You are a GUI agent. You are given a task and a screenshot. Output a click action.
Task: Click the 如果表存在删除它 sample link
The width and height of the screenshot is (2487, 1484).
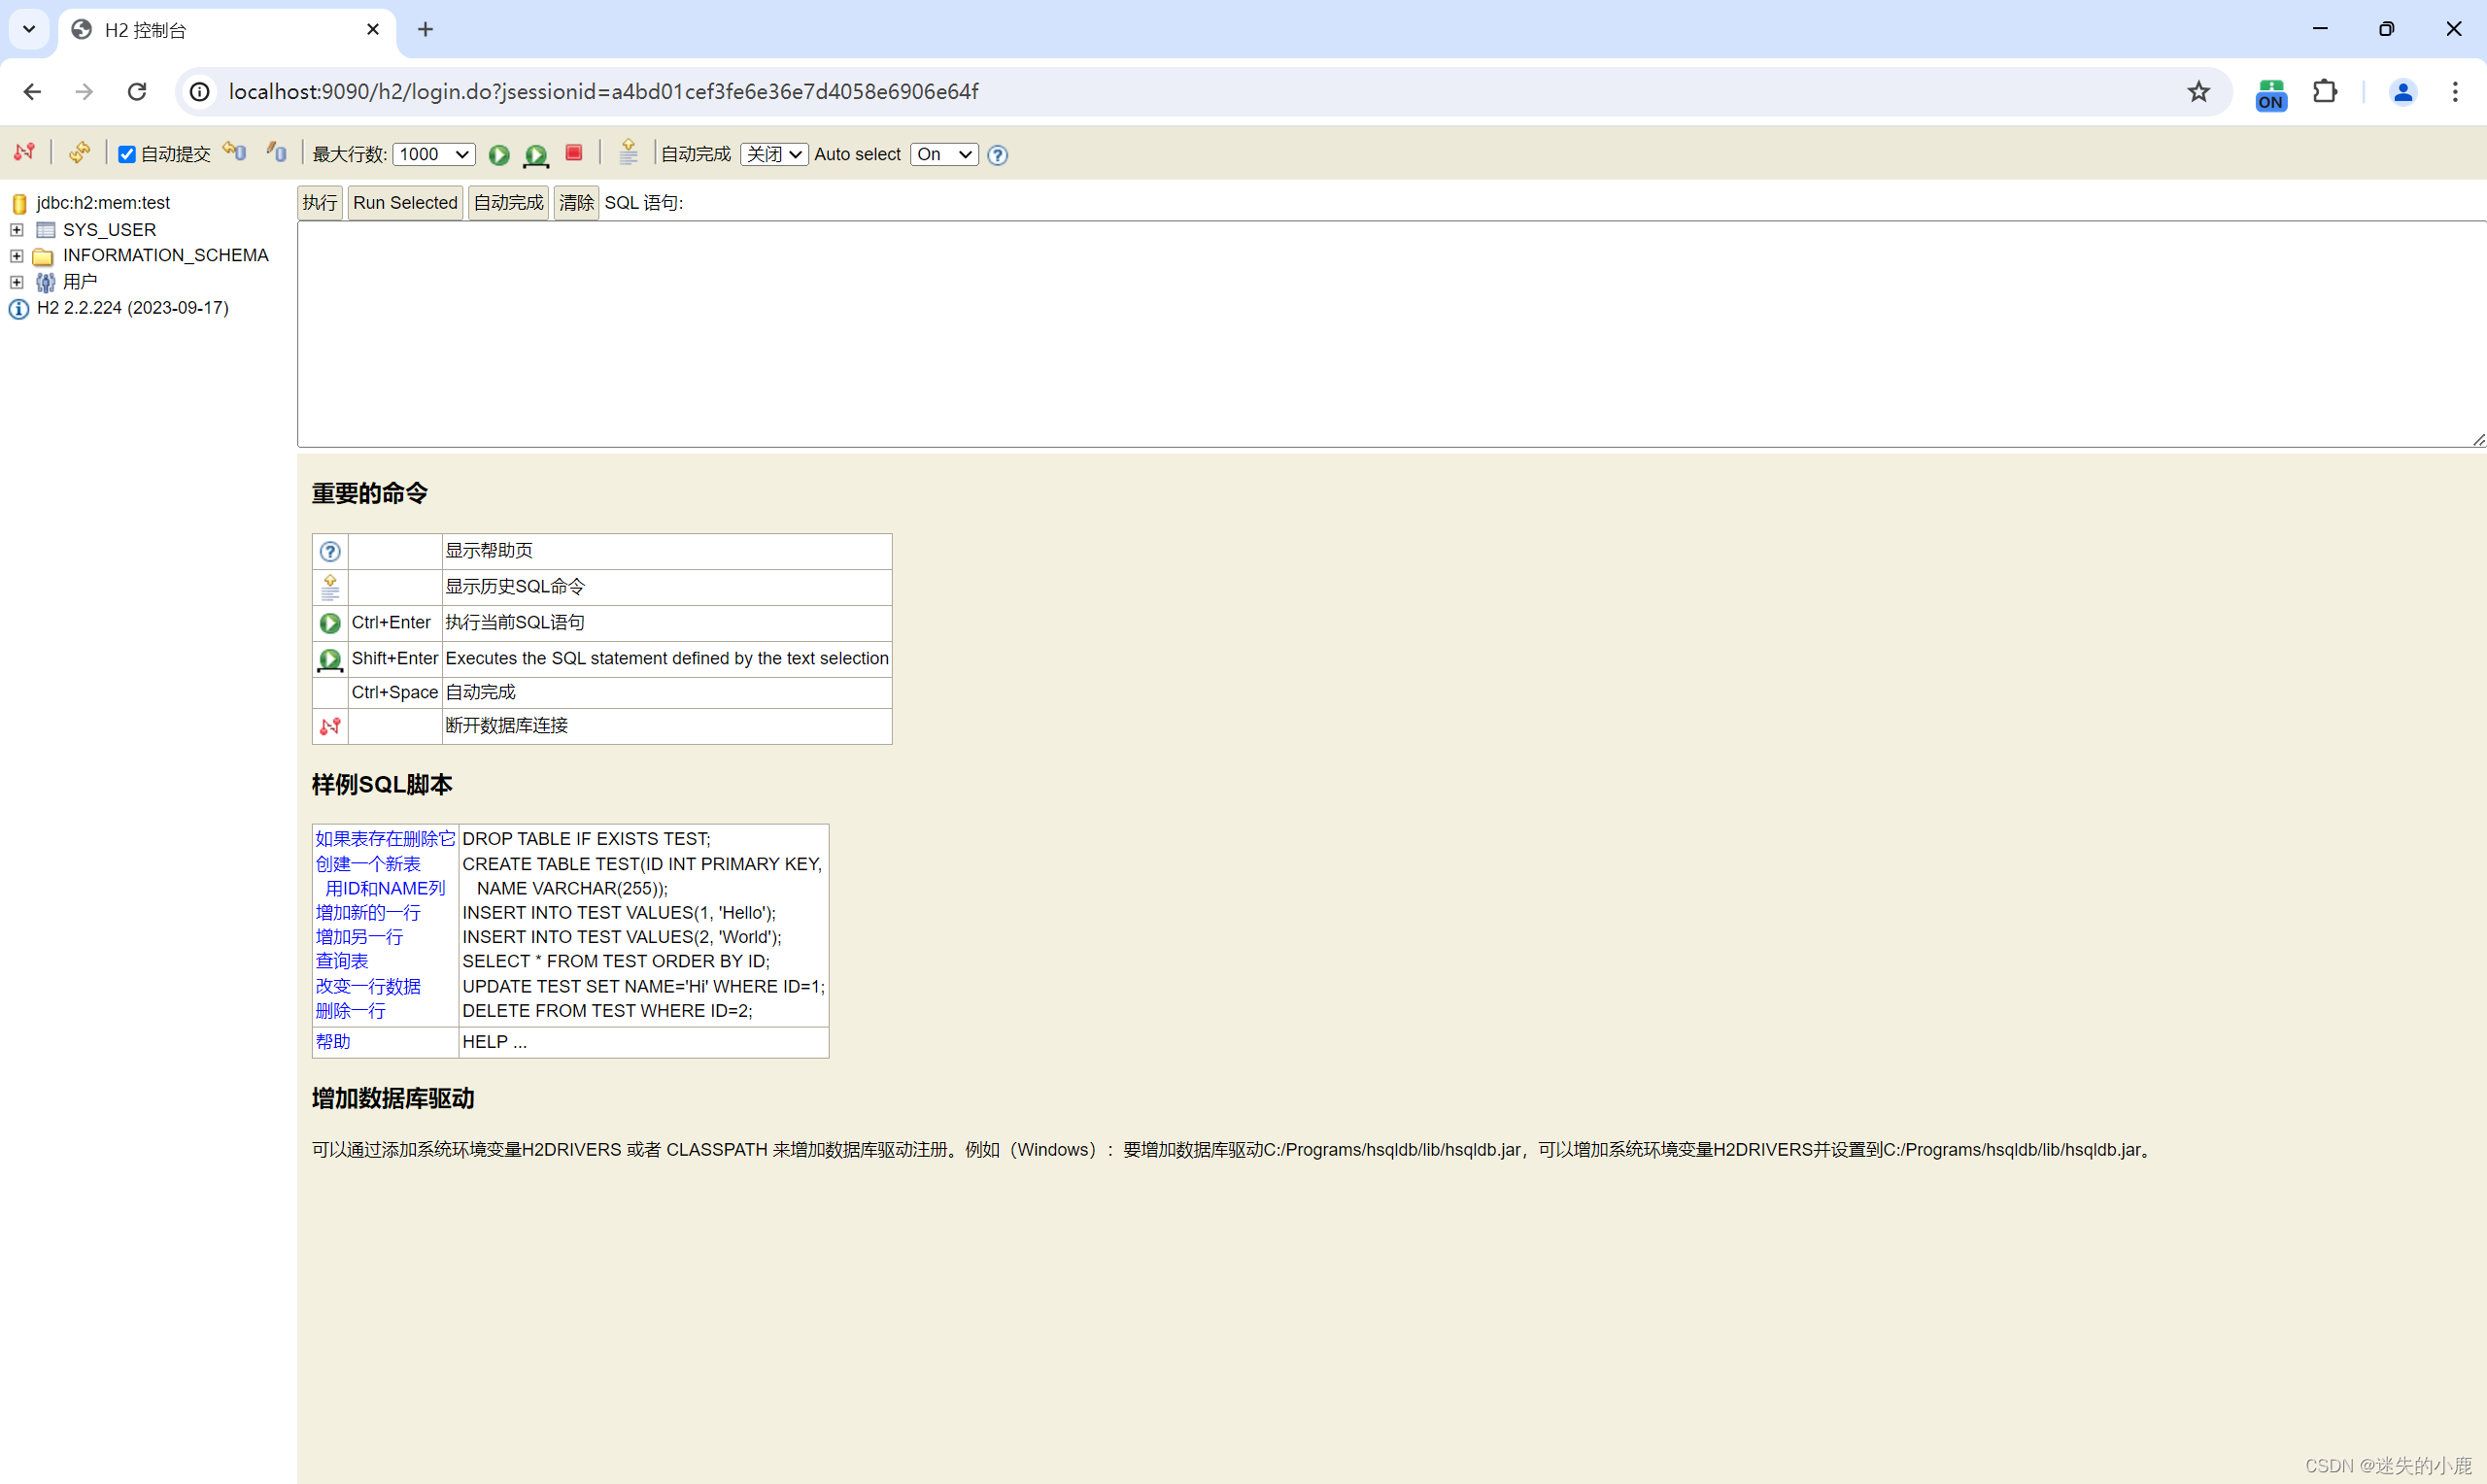click(385, 839)
